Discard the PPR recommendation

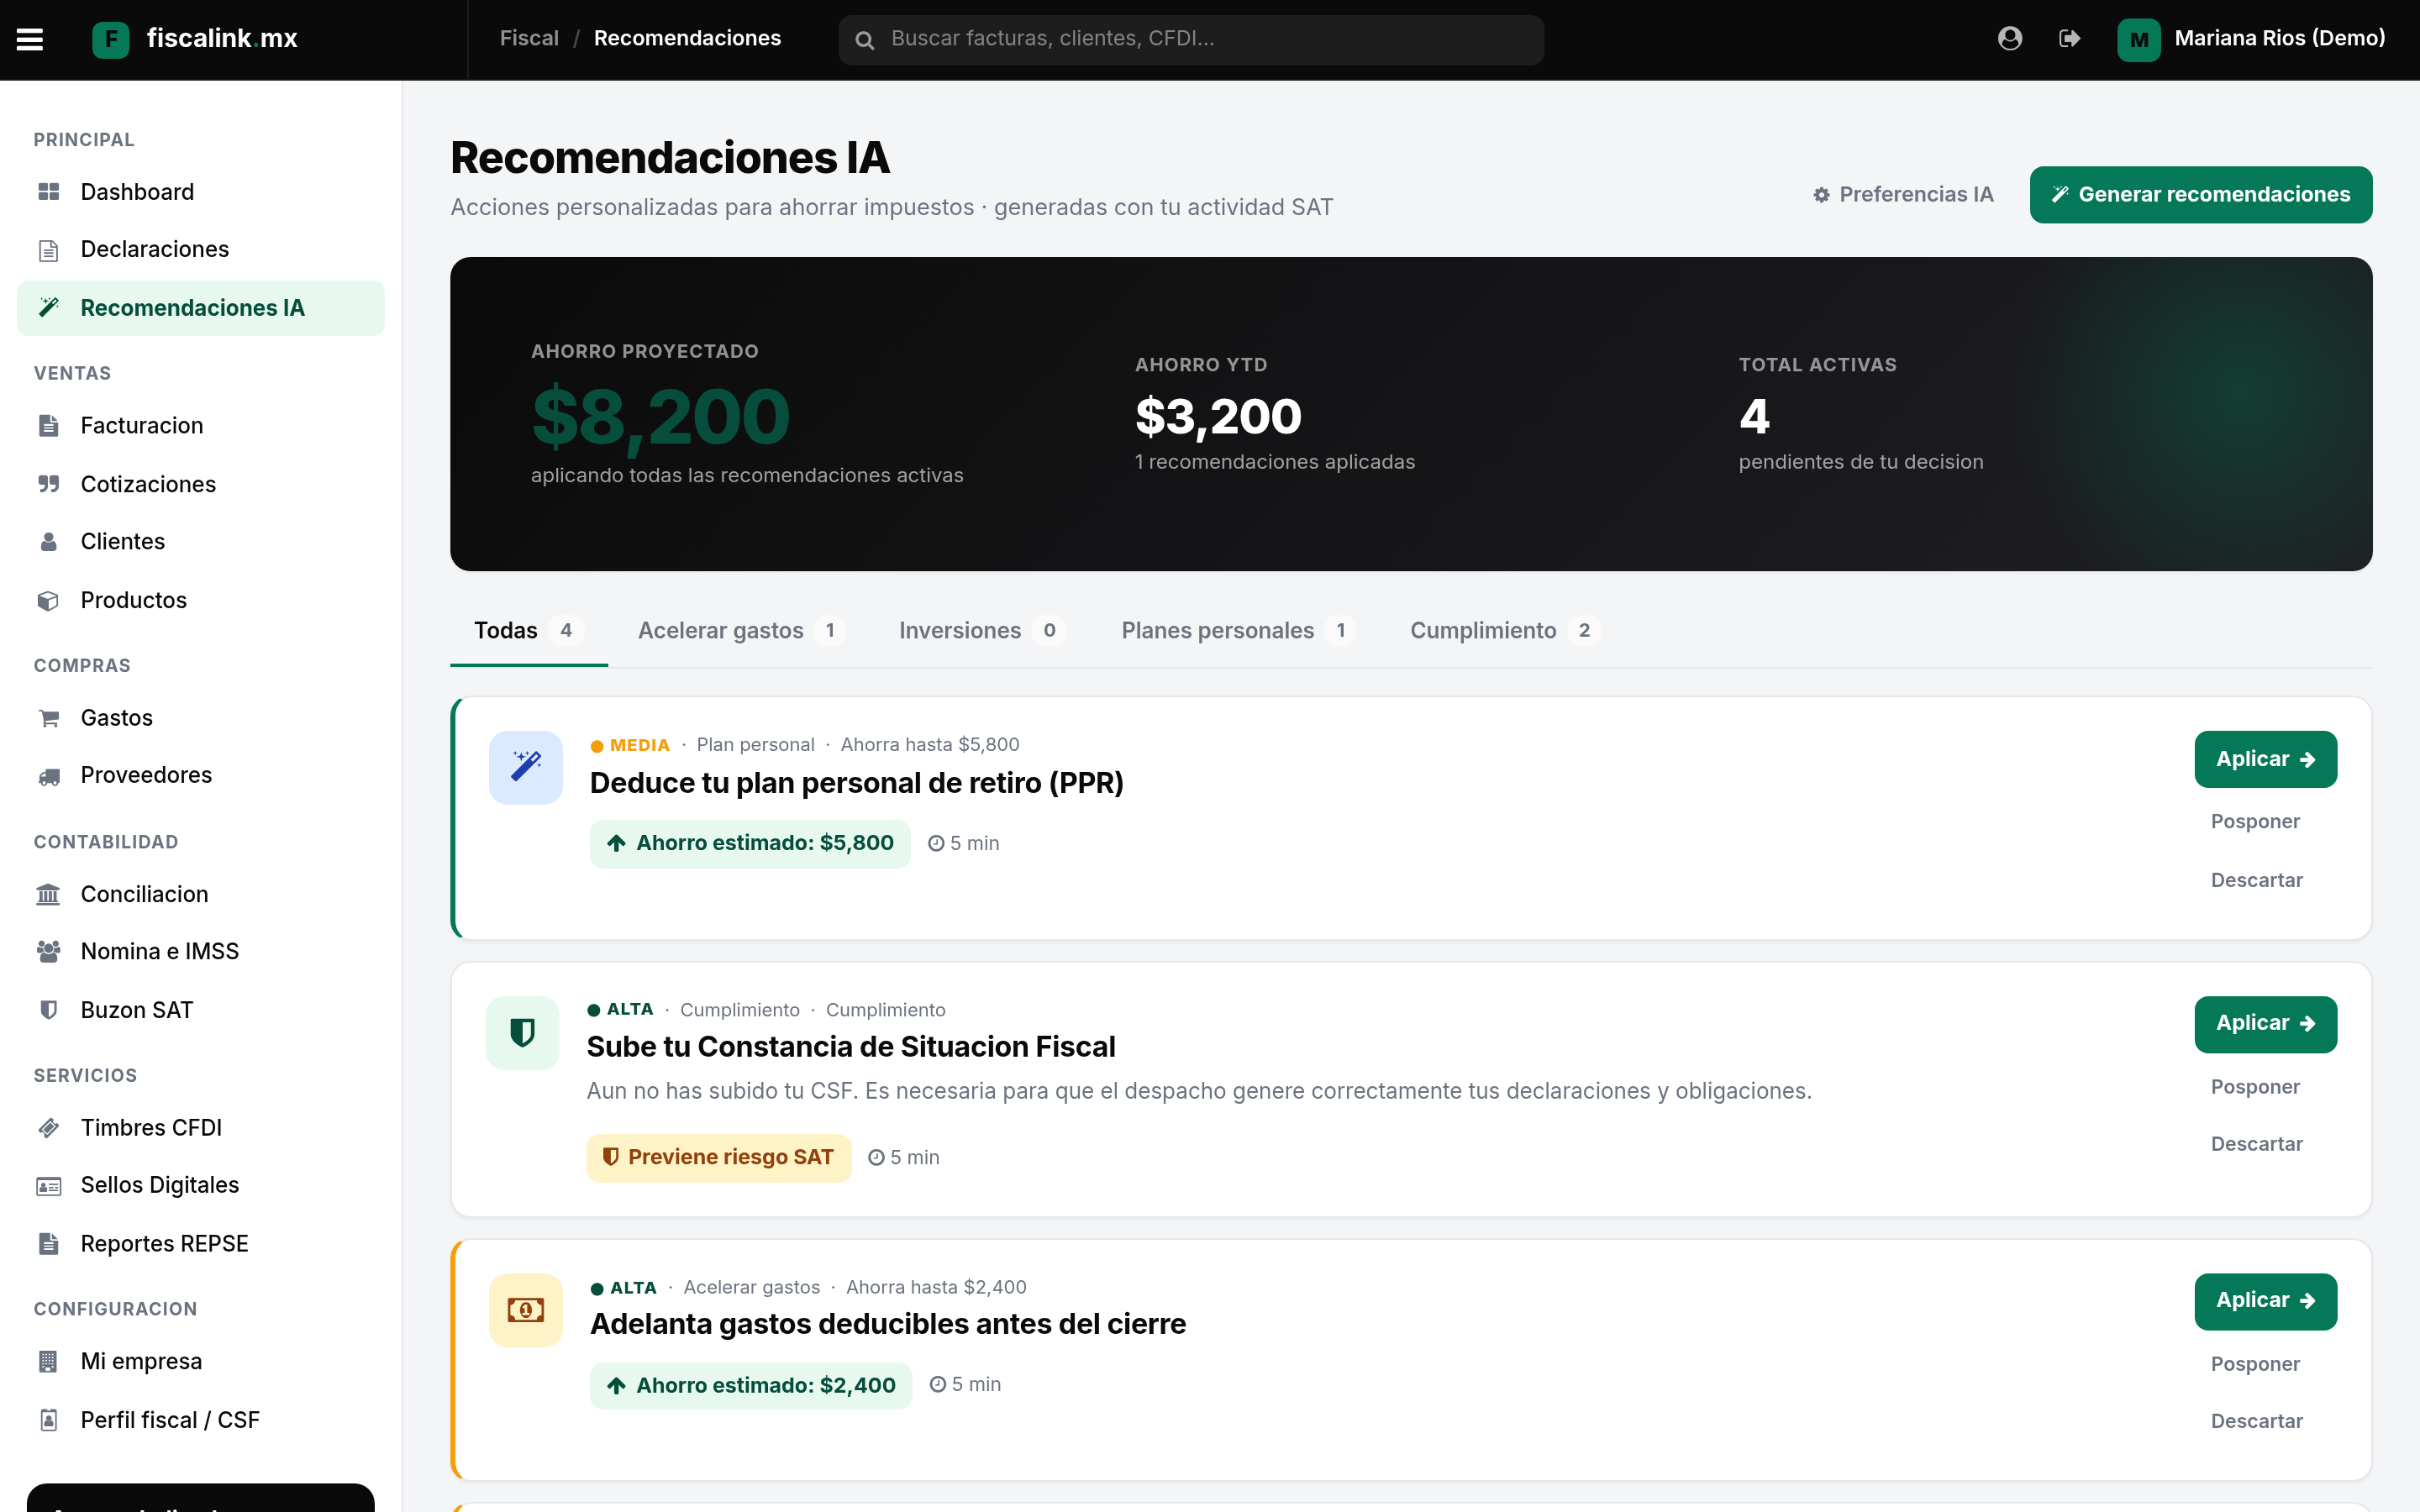2257,881
